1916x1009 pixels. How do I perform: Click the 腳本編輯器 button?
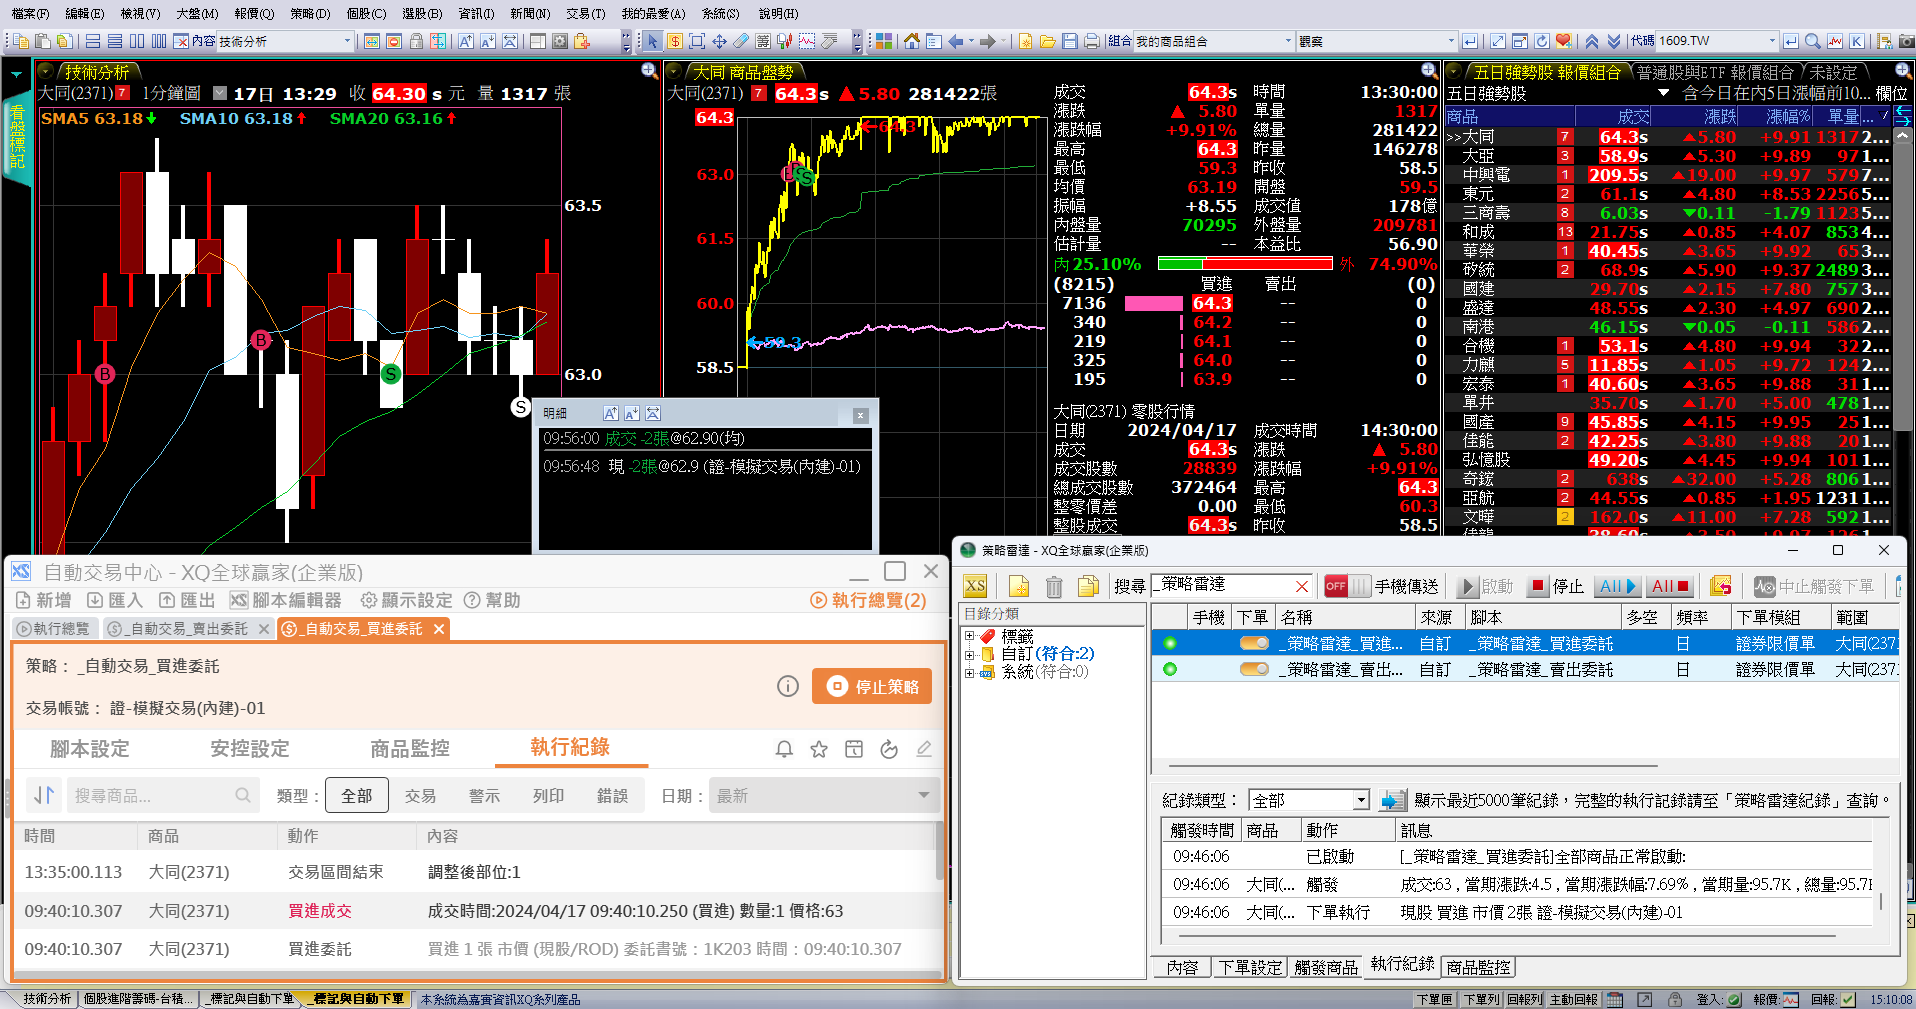click(286, 600)
